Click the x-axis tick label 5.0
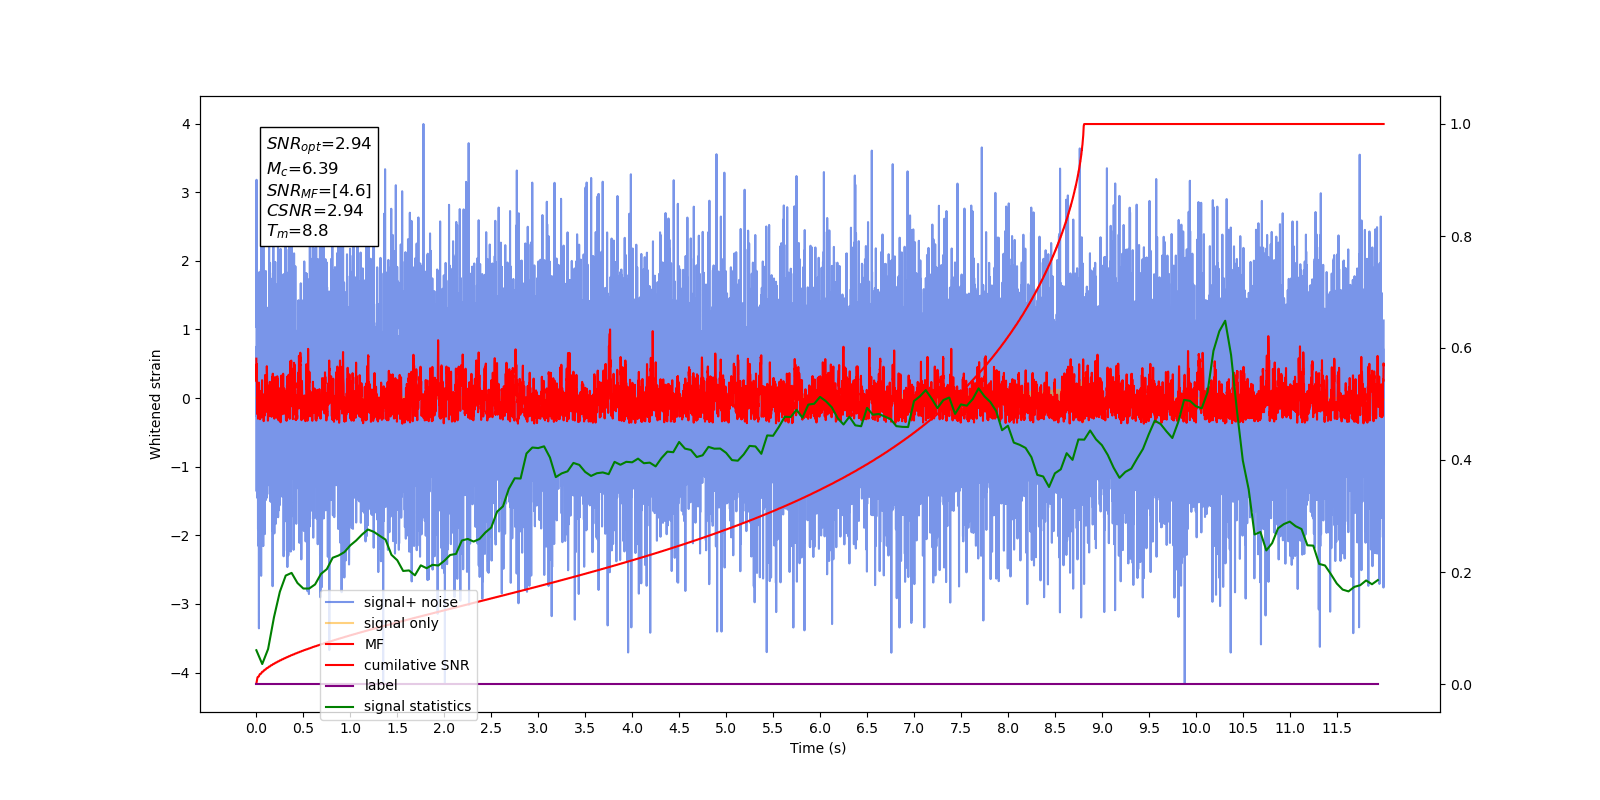Viewport: 1600px width, 800px height. click(x=726, y=728)
